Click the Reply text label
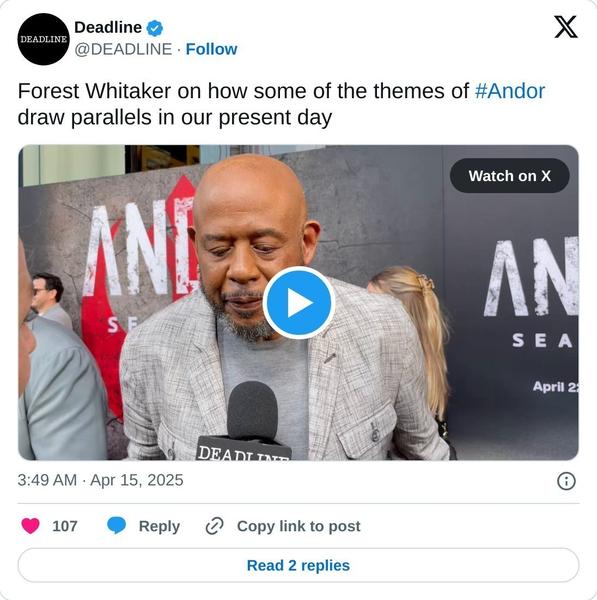The image size is (597, 600). (x=159, y=526)
